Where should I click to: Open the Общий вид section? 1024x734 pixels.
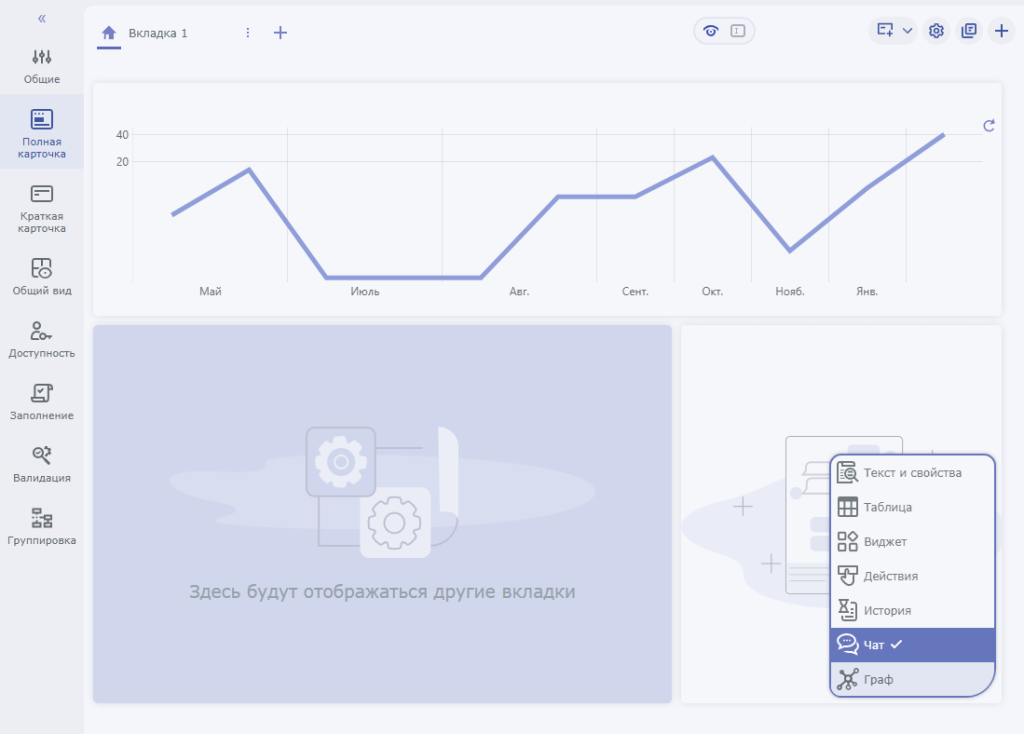(42, 277)
